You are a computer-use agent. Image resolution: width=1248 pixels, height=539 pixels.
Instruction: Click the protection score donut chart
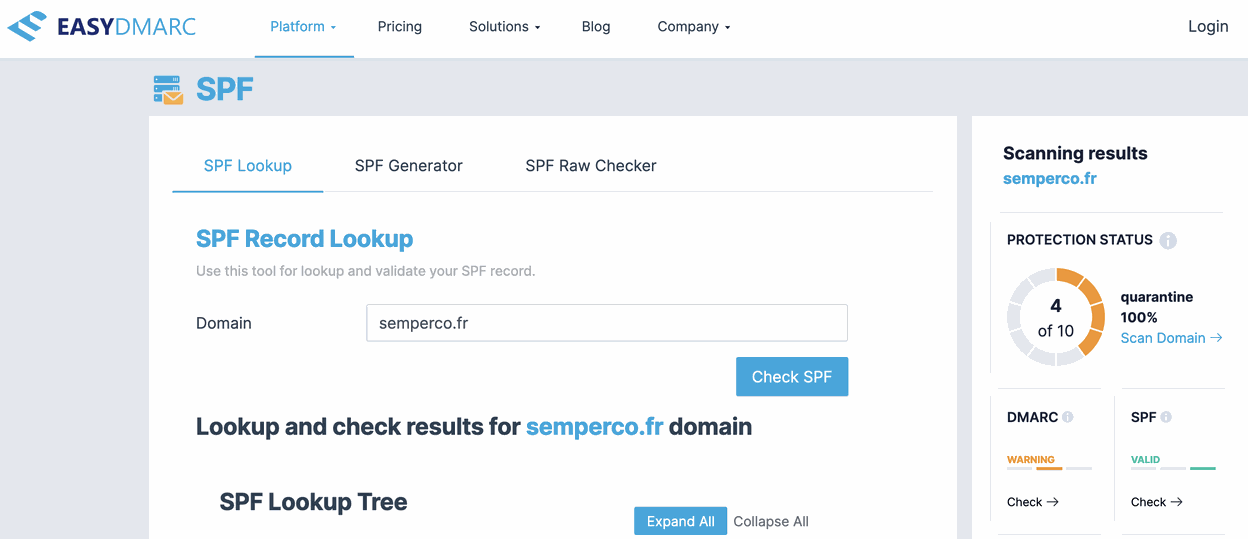click(1055, 317)
